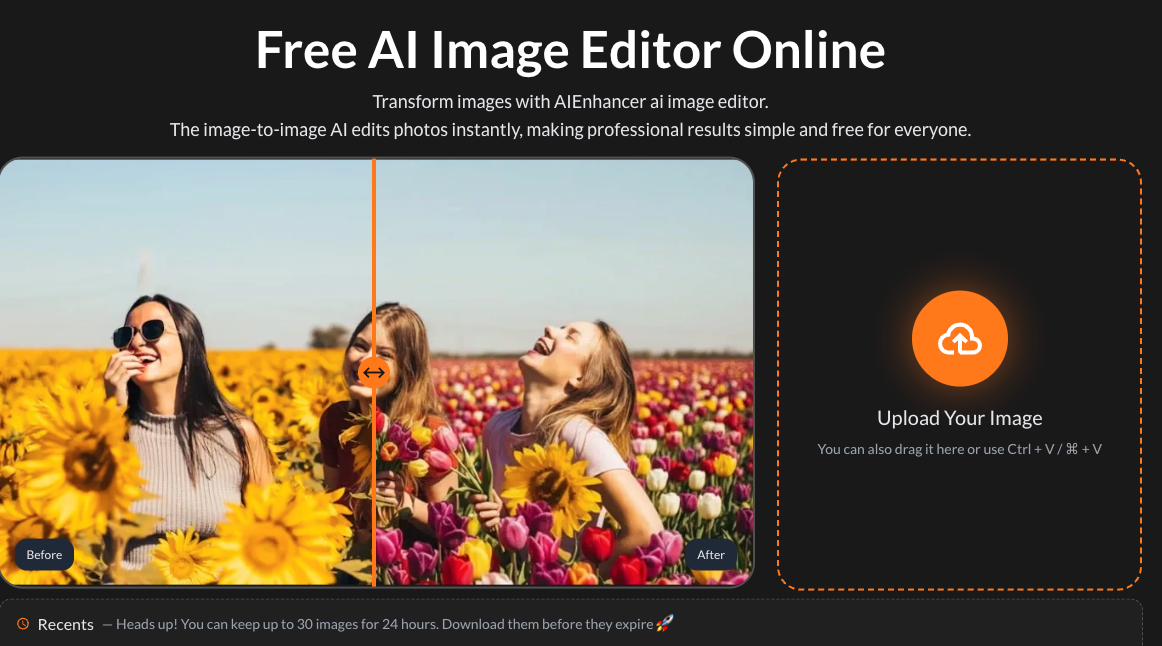Screen dimensions: 1162x646
Task: Click the Recents clock icon
Action: tap(23, 624)
